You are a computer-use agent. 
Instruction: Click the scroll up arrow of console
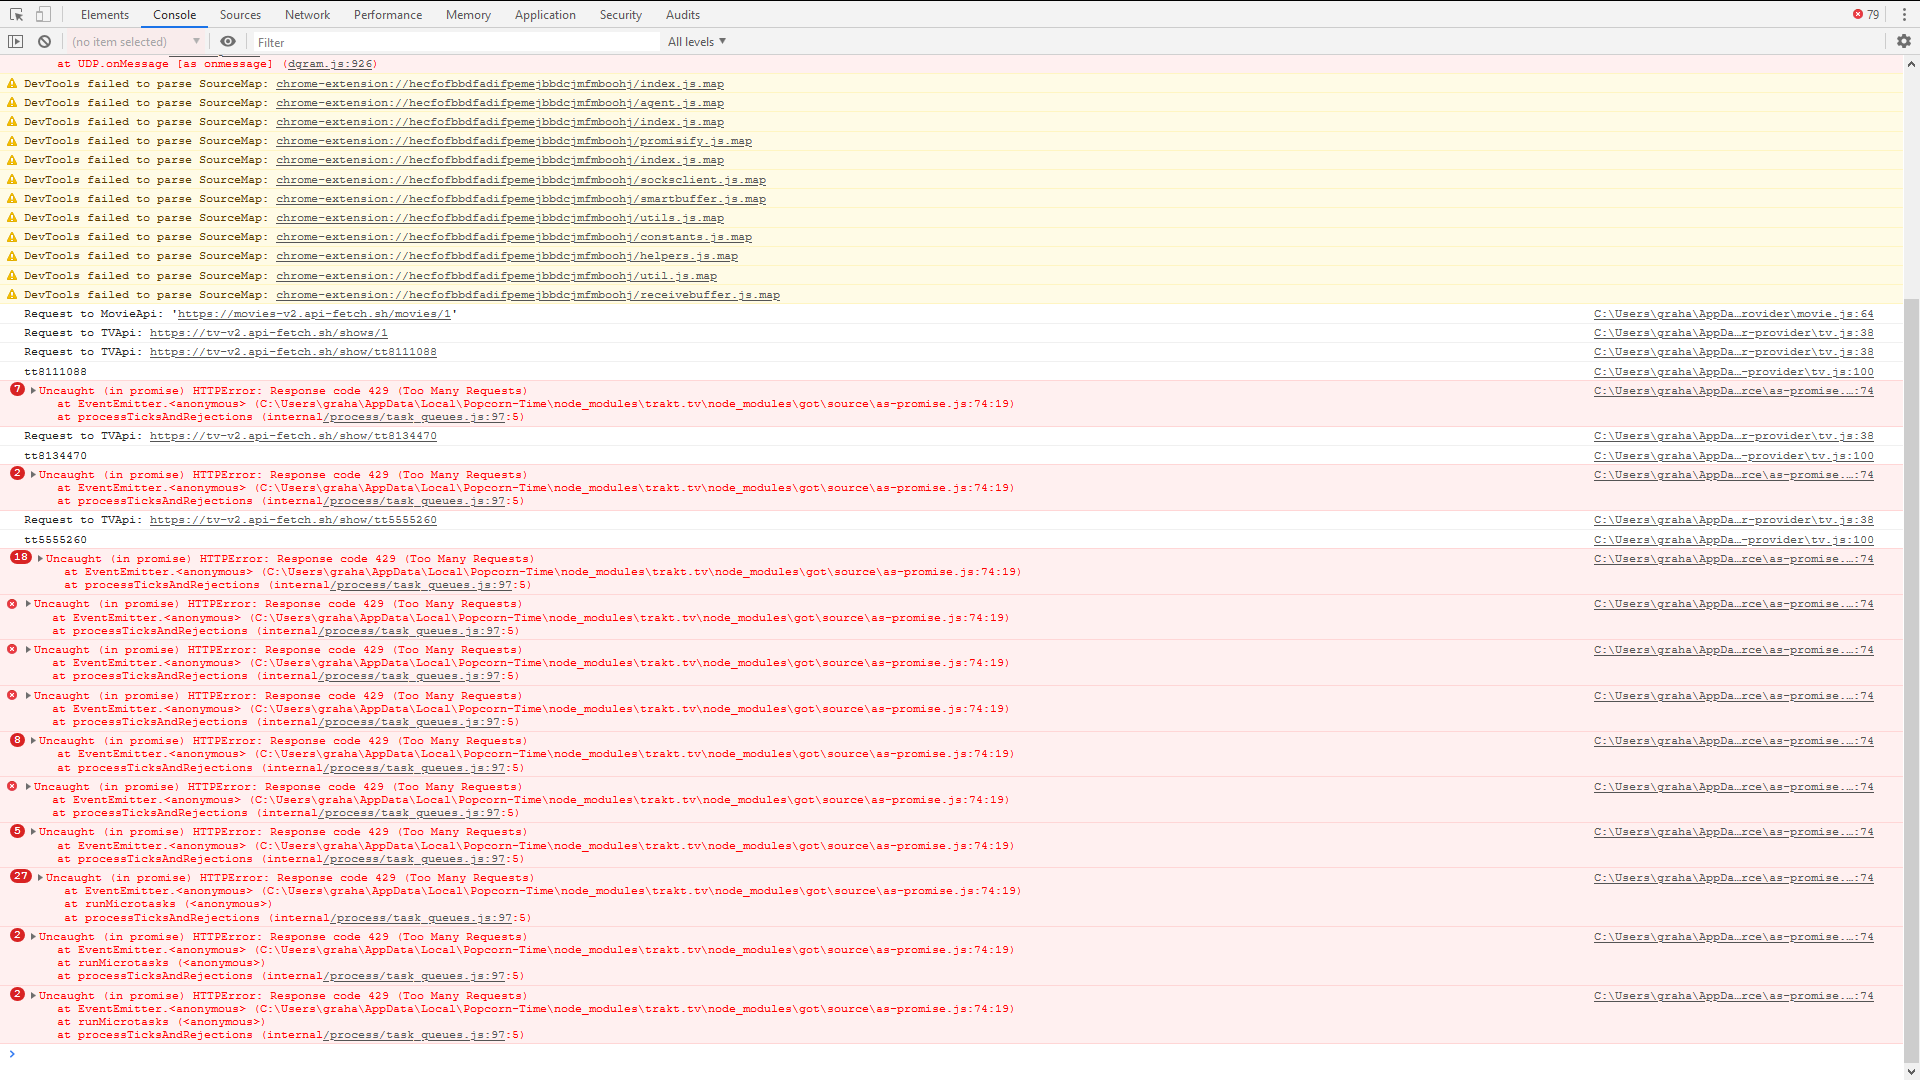pos(1911,64)
